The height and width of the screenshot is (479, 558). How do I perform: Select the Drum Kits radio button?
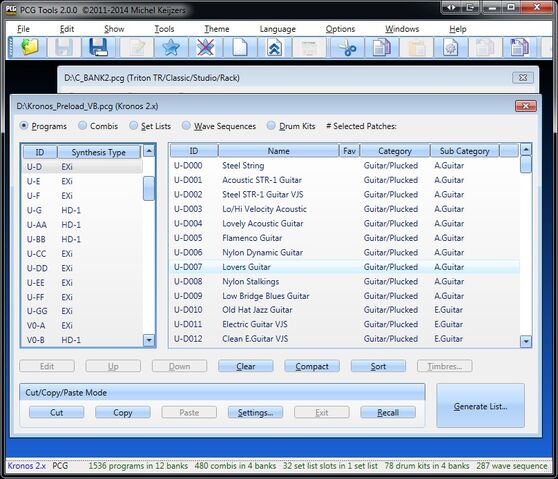pyautogui.click(x=271, y=125)
